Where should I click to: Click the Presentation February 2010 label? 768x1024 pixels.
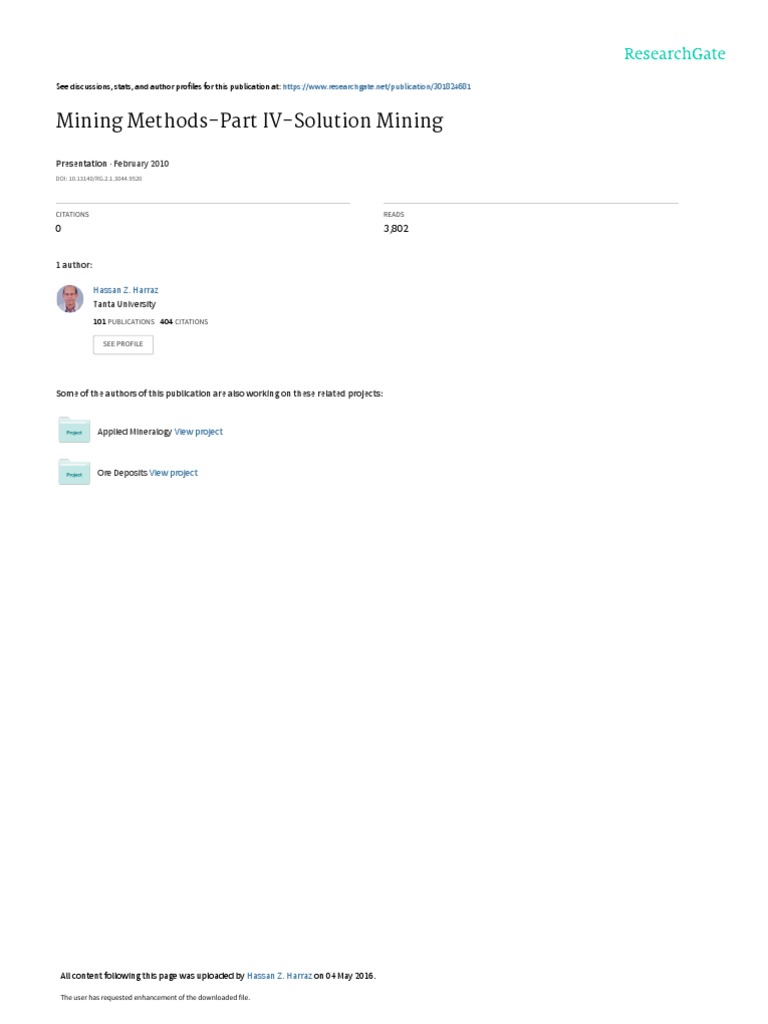[112, 164]
